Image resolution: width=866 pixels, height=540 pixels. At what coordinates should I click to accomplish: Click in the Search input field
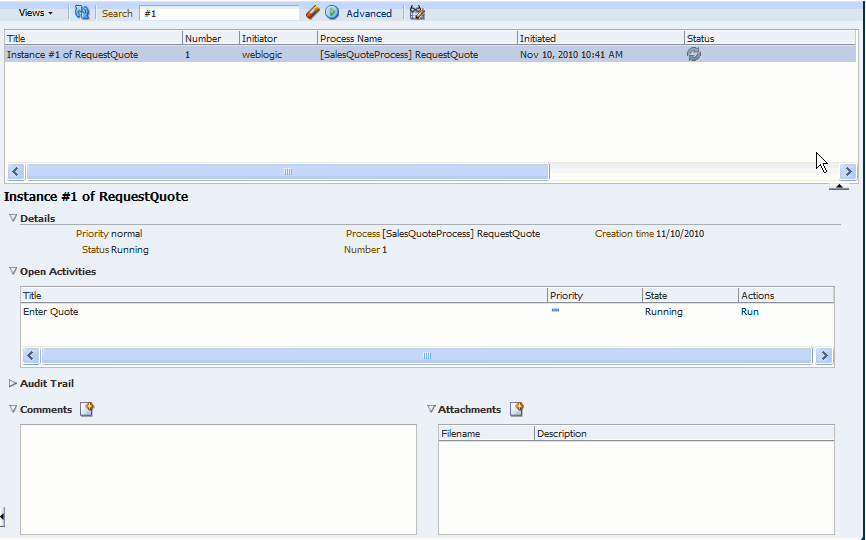coord(219,13)
